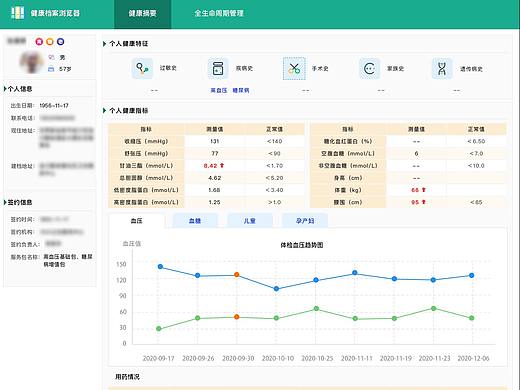
Task: Click the birth date 1956-11-17
Action: click(x=54, y=106)
